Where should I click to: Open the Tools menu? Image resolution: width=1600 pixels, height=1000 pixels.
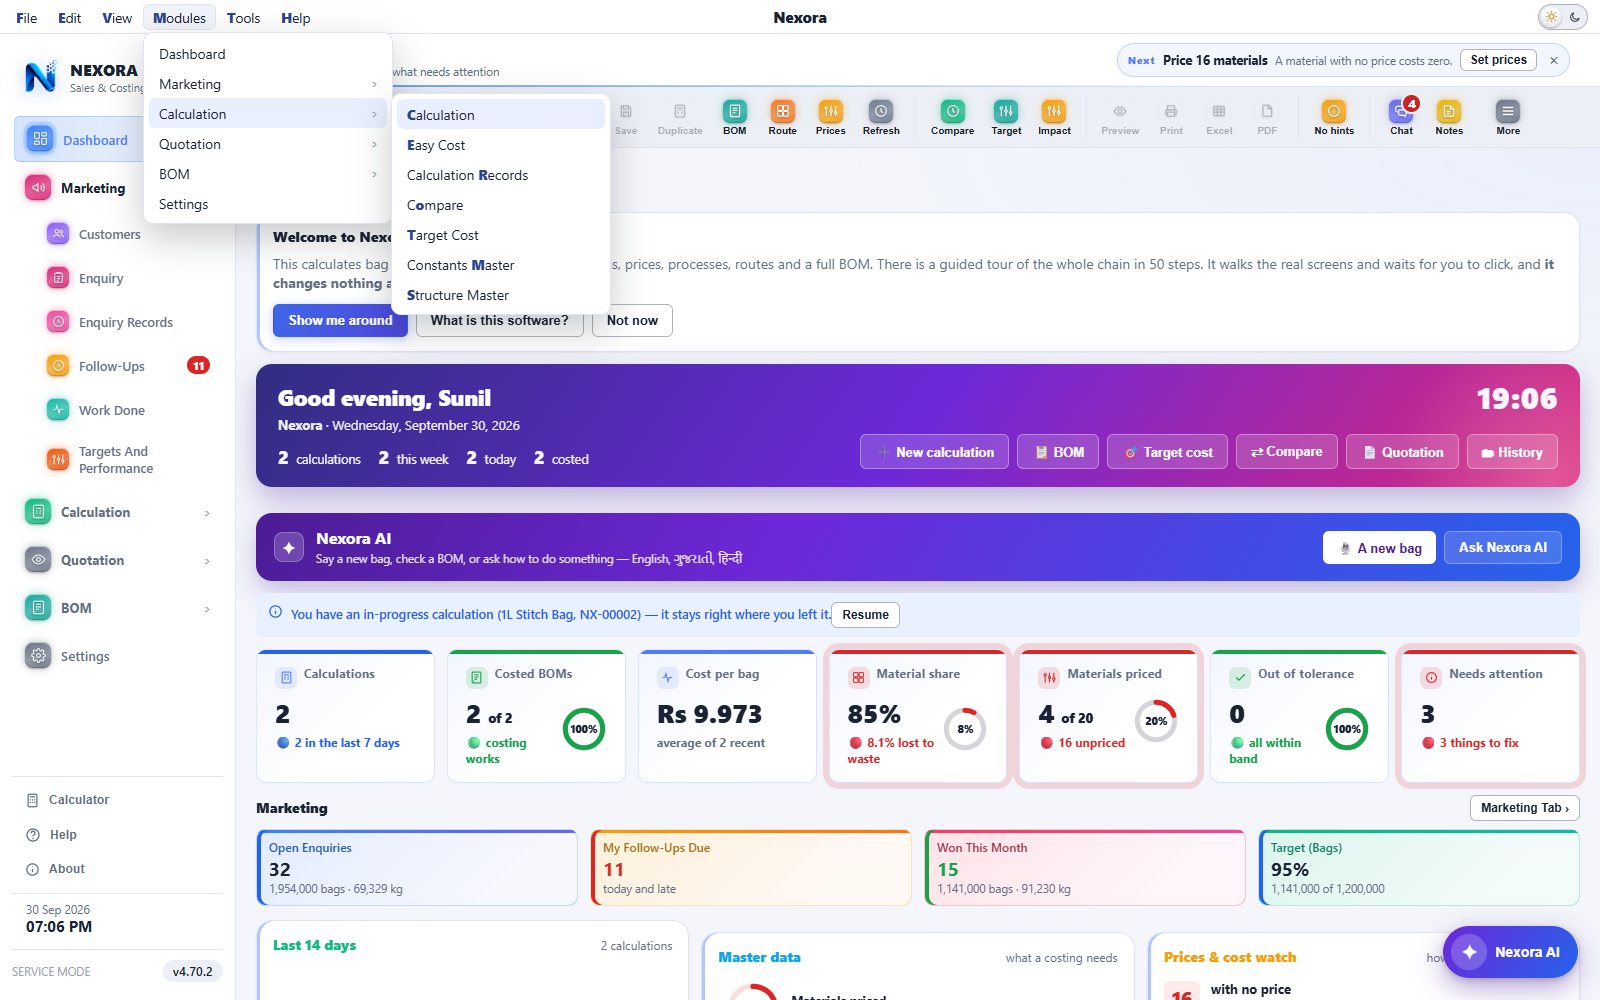[x=243, y=18]
